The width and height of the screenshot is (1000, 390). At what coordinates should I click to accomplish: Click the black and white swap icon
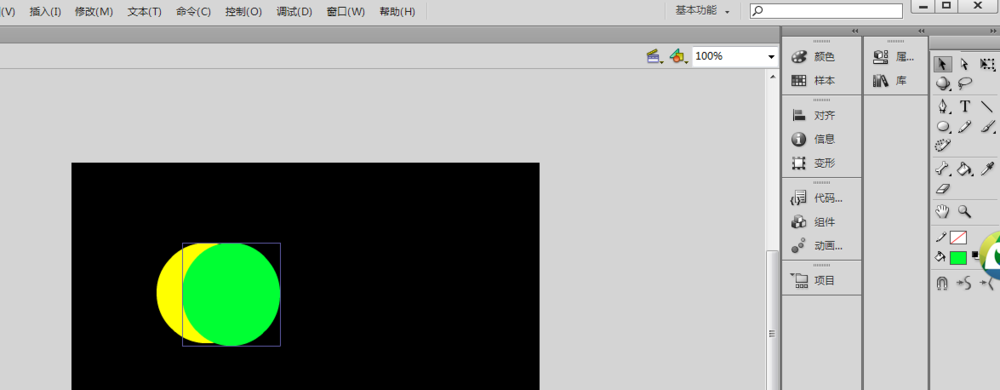click(976, 256)
